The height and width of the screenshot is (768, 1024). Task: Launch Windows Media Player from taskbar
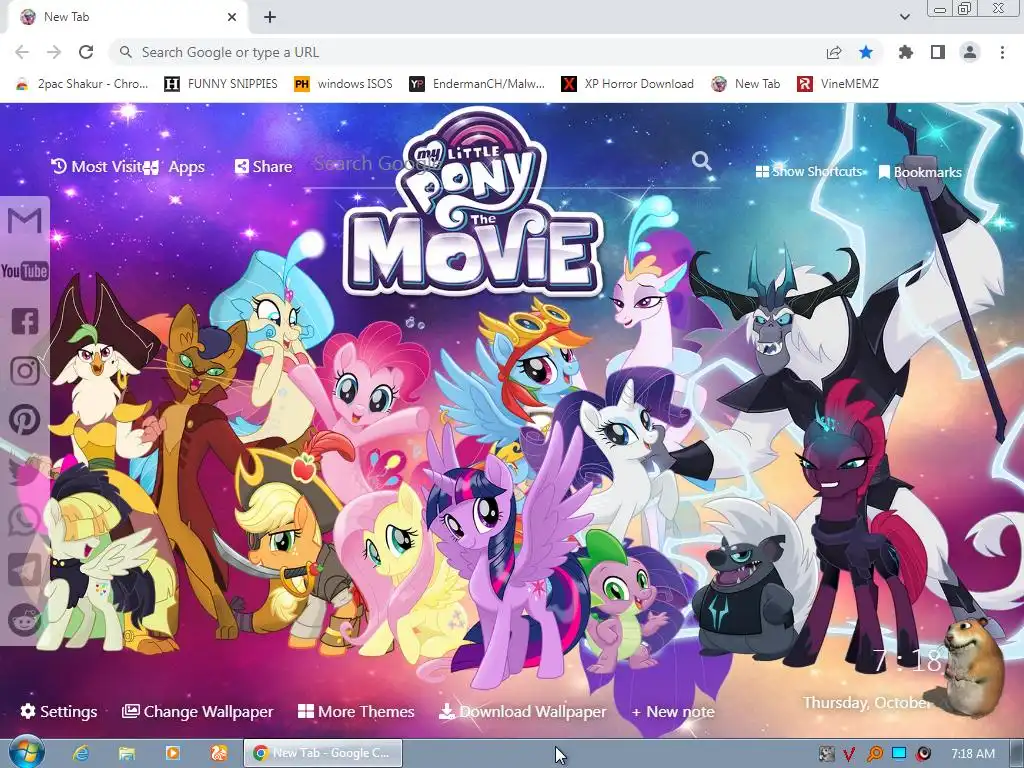172,753
